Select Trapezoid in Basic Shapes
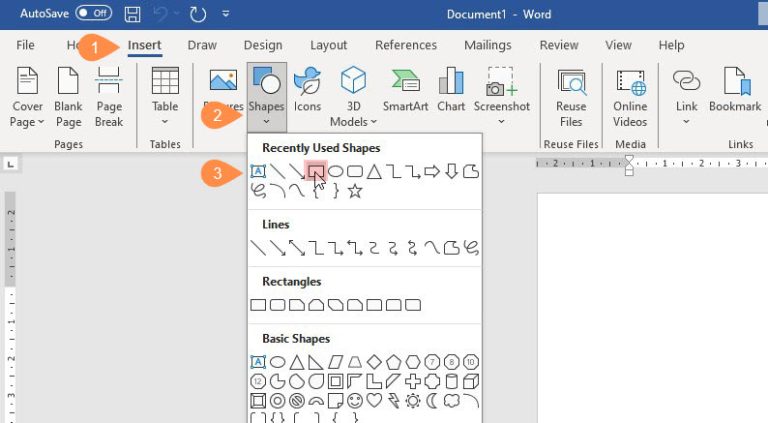This screenshot has width=768, height=423. click(355, 362)
